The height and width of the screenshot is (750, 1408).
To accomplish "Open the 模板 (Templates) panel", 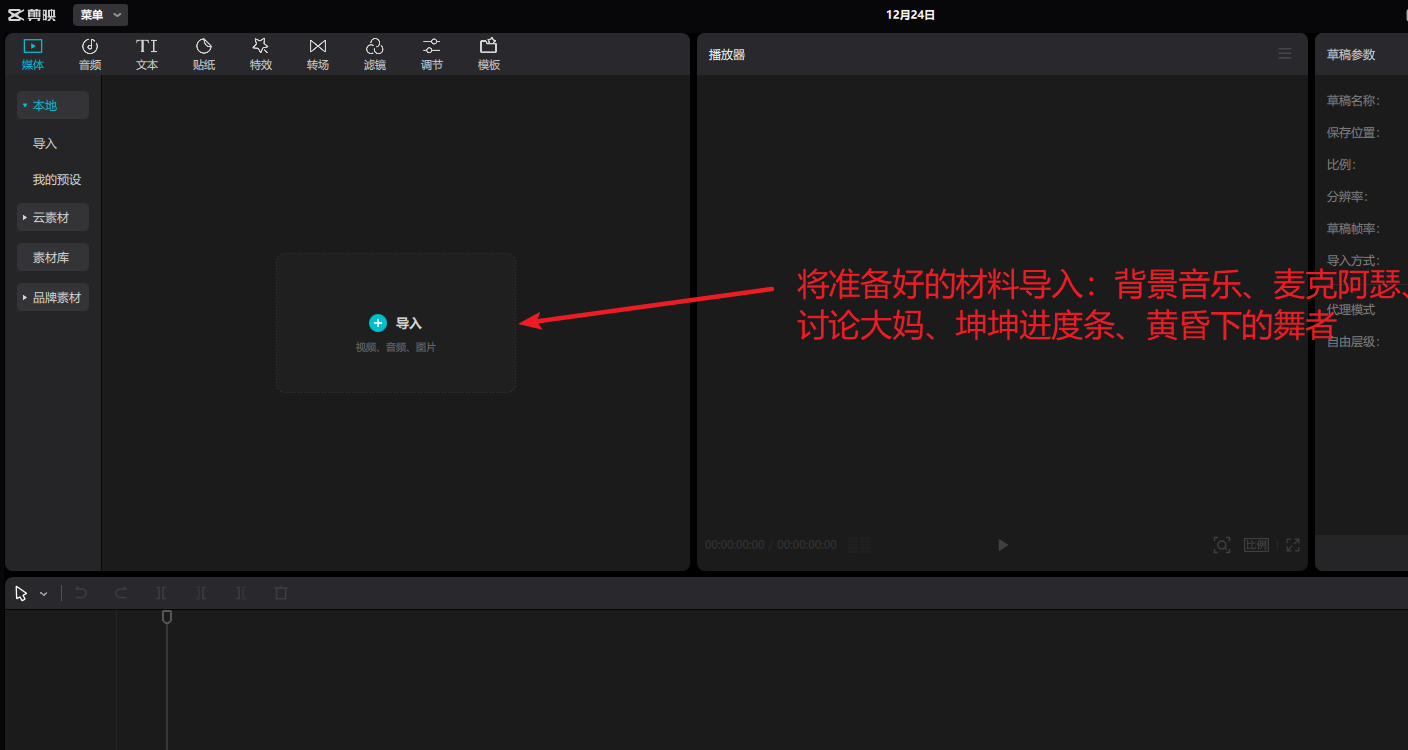I will pos(489,54).
